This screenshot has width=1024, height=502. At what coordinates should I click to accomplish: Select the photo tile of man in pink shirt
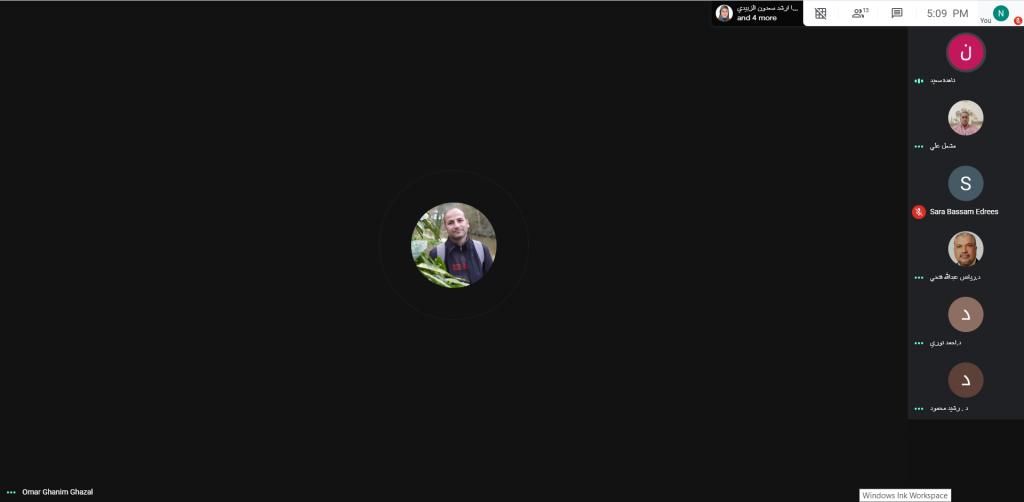click(x=965, y=118)
